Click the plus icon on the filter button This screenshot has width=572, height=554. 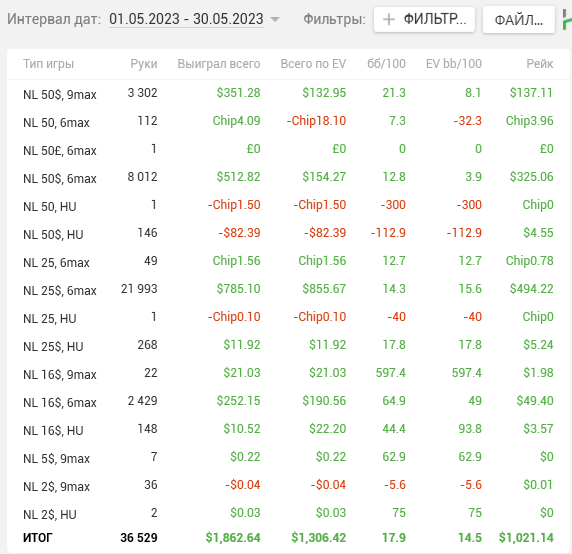pyautogui.click(x=389, y=19)
